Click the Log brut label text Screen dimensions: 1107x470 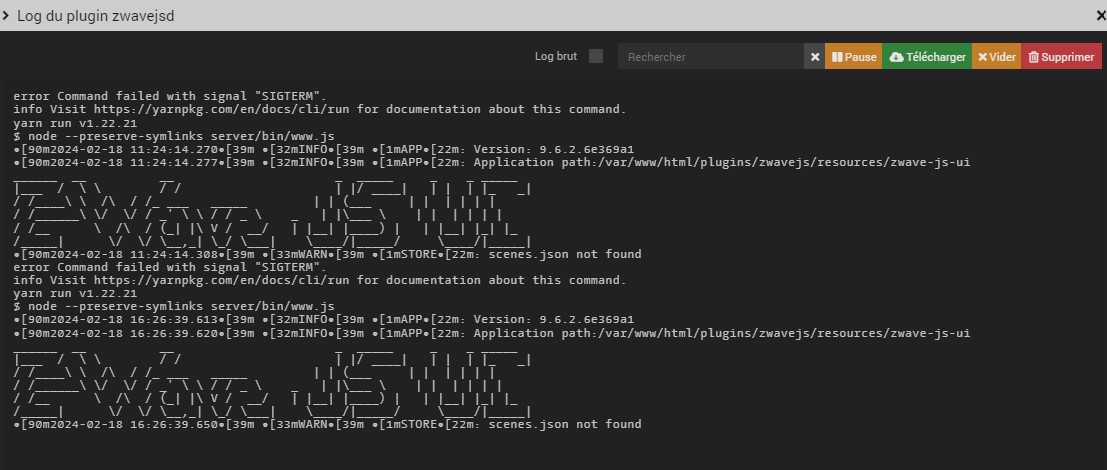click(556, 56)
